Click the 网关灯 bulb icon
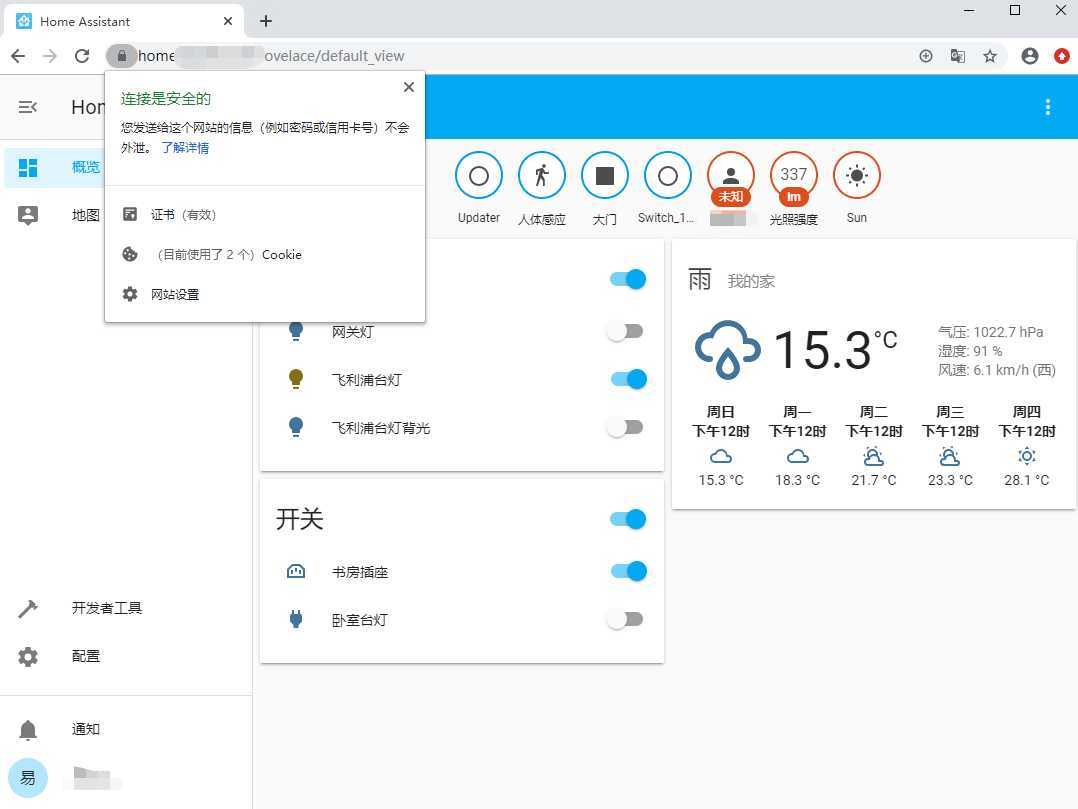The width and height of the screenshot is (1078, 809). 296,331
